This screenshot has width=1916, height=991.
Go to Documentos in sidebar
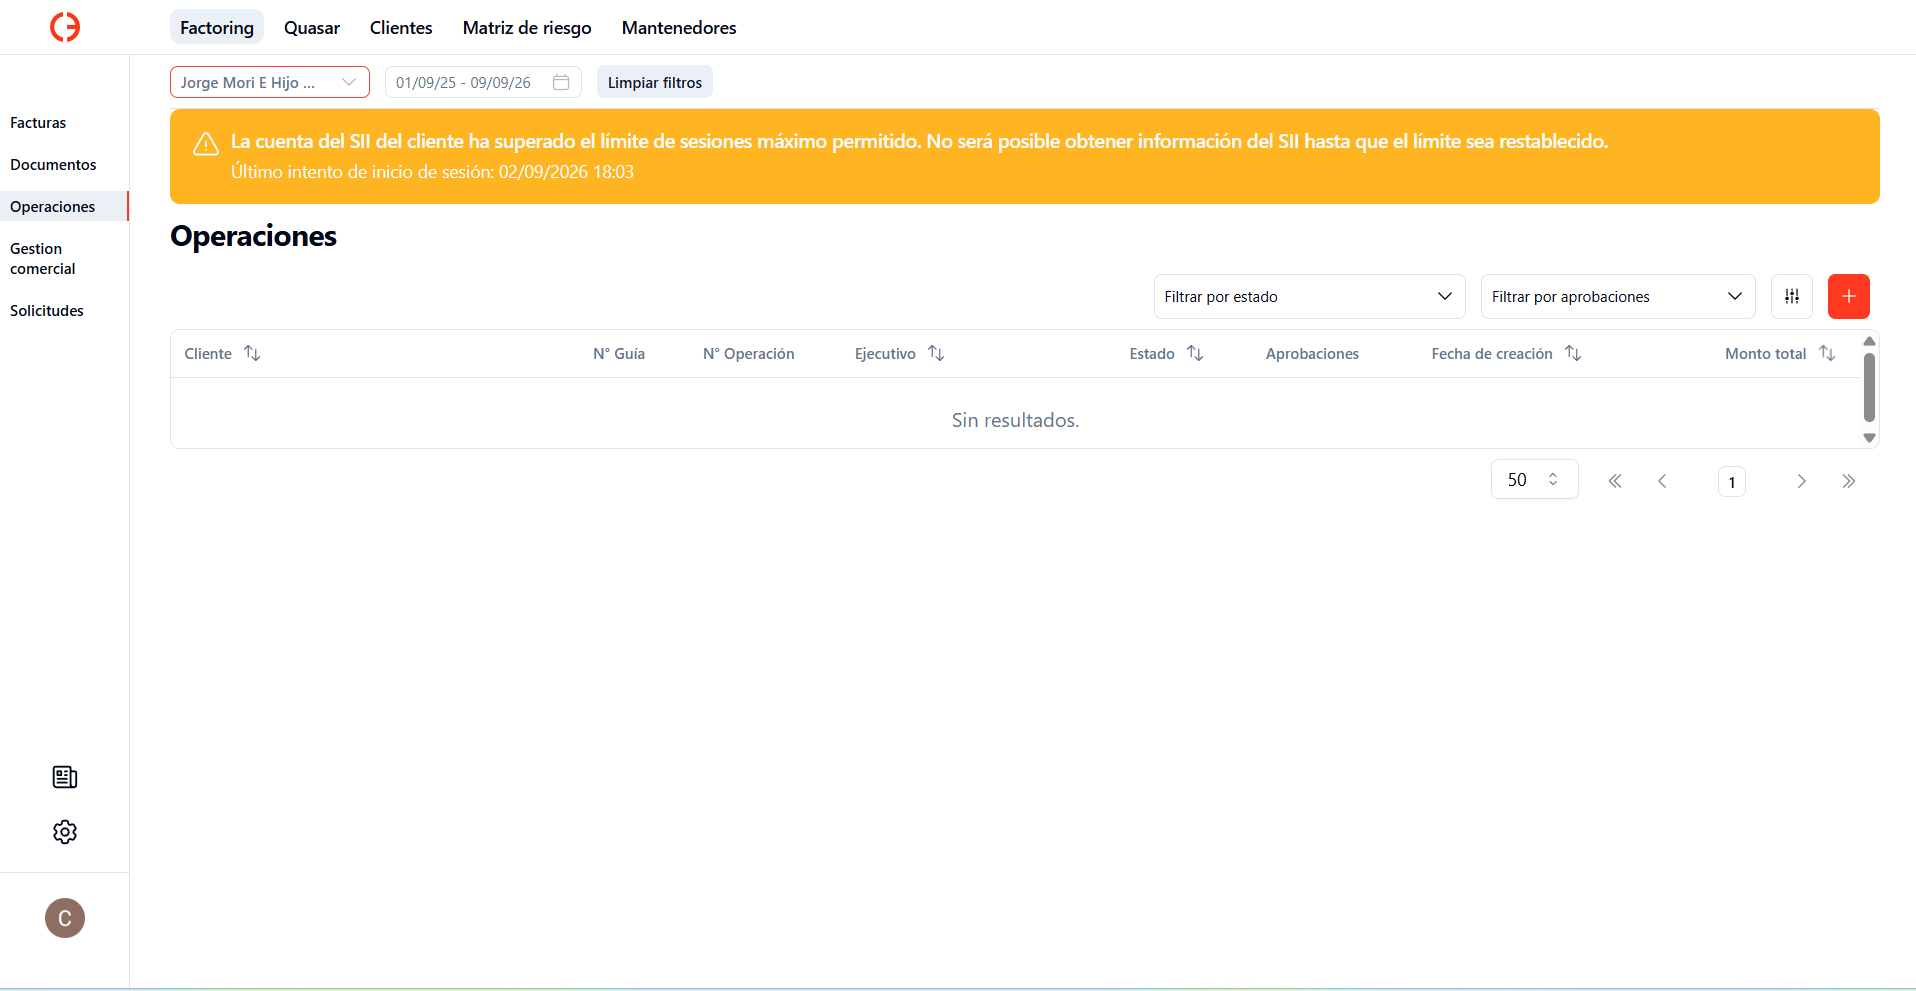(x=53, y=165)
